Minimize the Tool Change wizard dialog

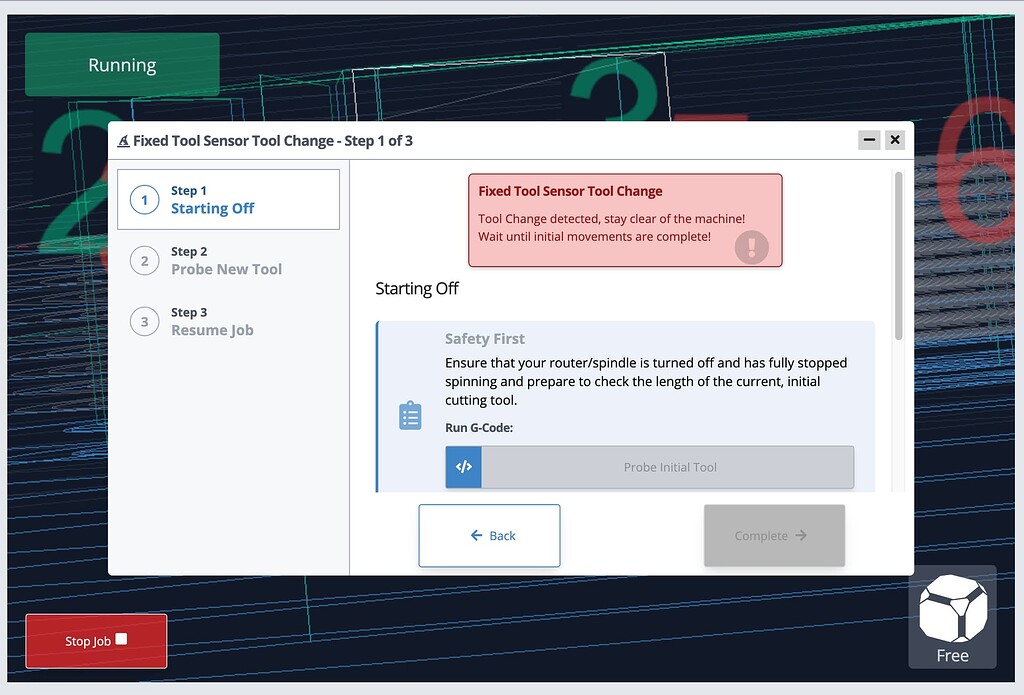(869, 140)
